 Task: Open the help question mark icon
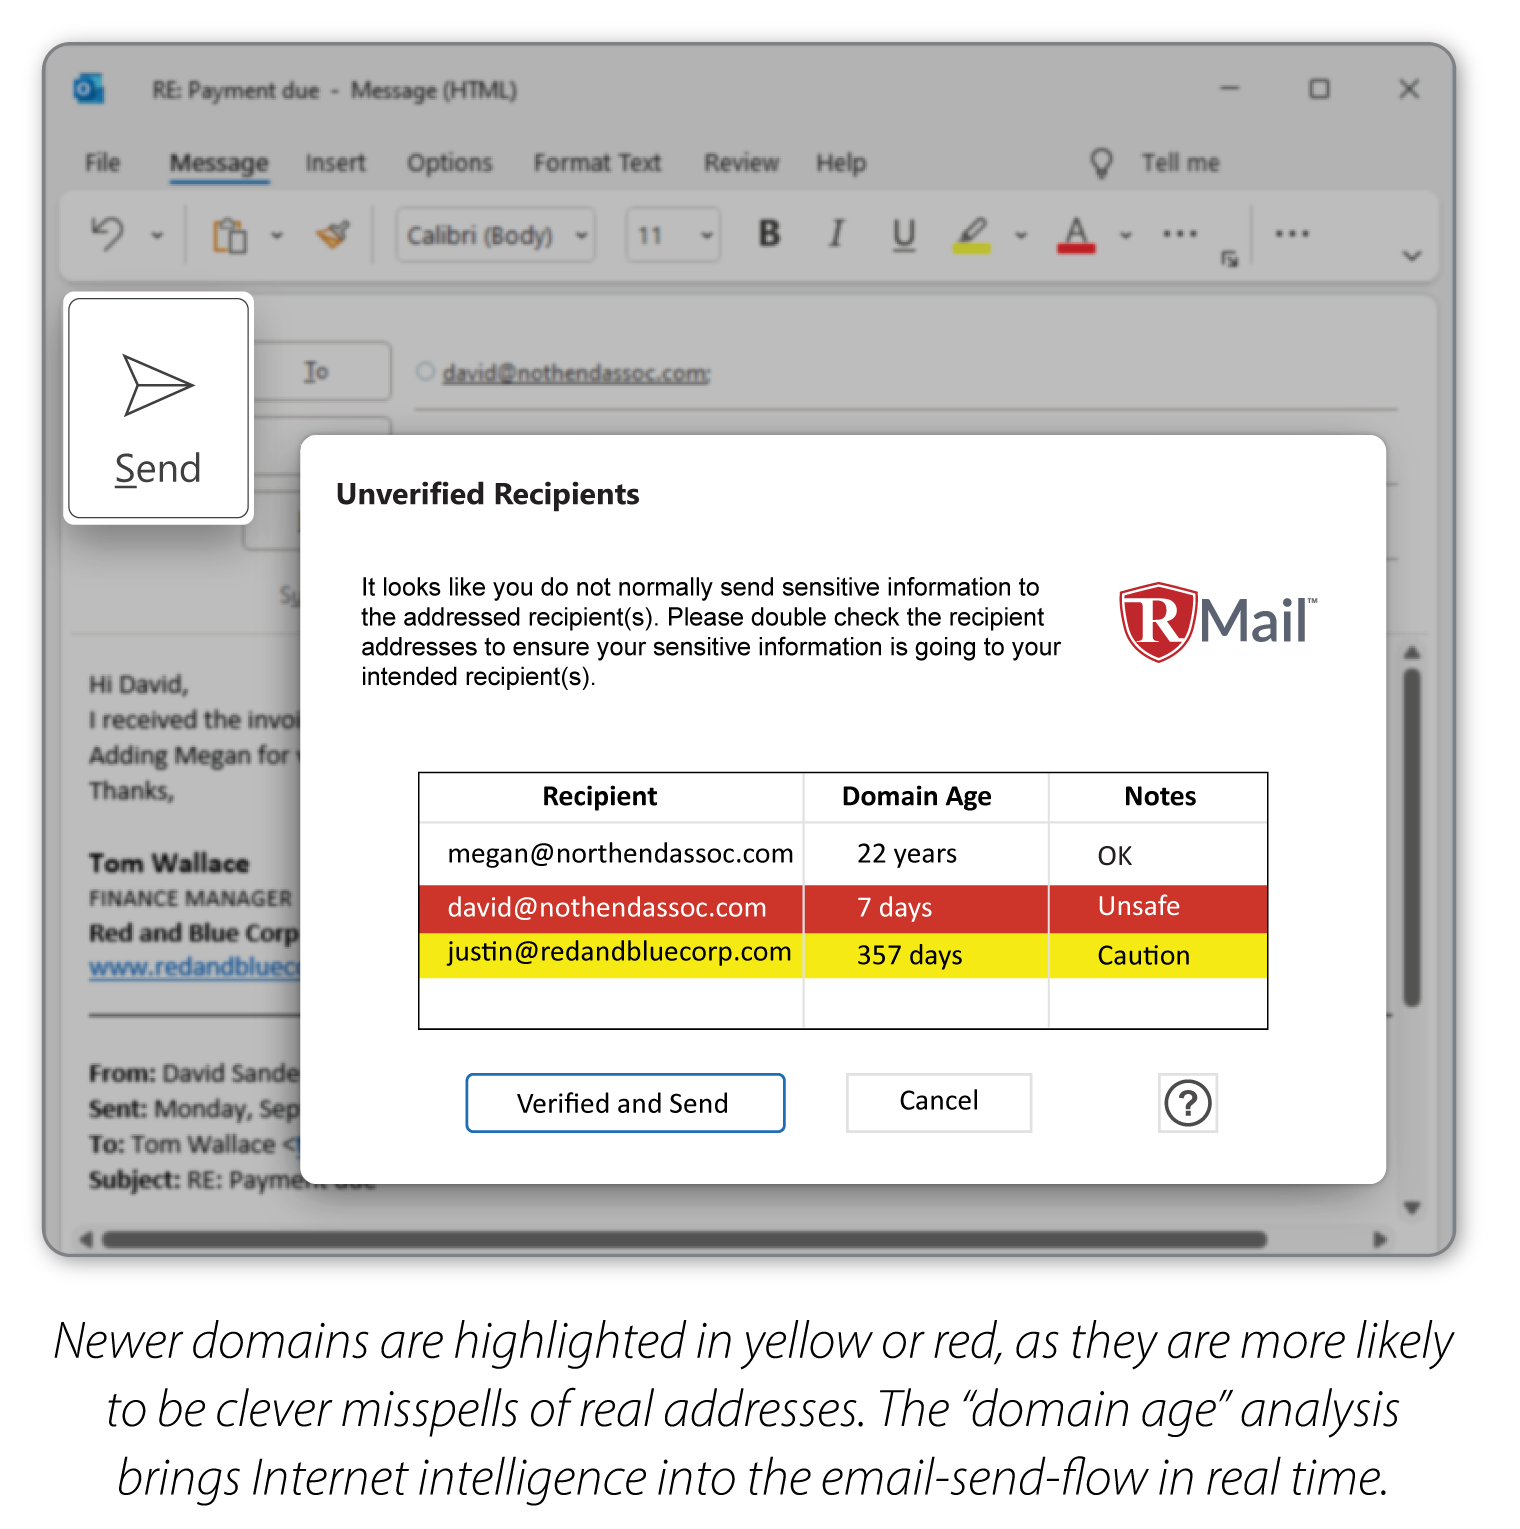coord(1187,1103)
